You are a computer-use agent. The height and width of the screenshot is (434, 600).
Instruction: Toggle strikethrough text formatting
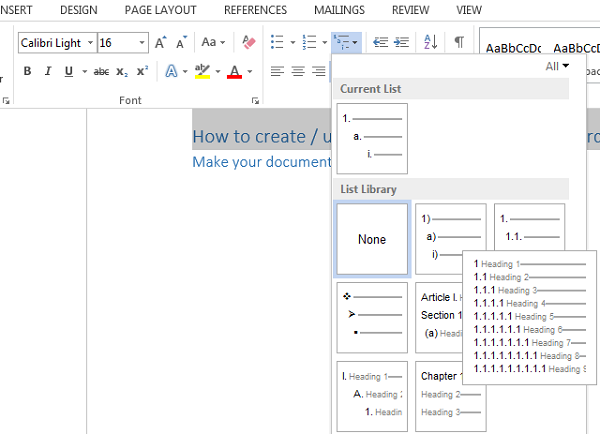point(101,71)
